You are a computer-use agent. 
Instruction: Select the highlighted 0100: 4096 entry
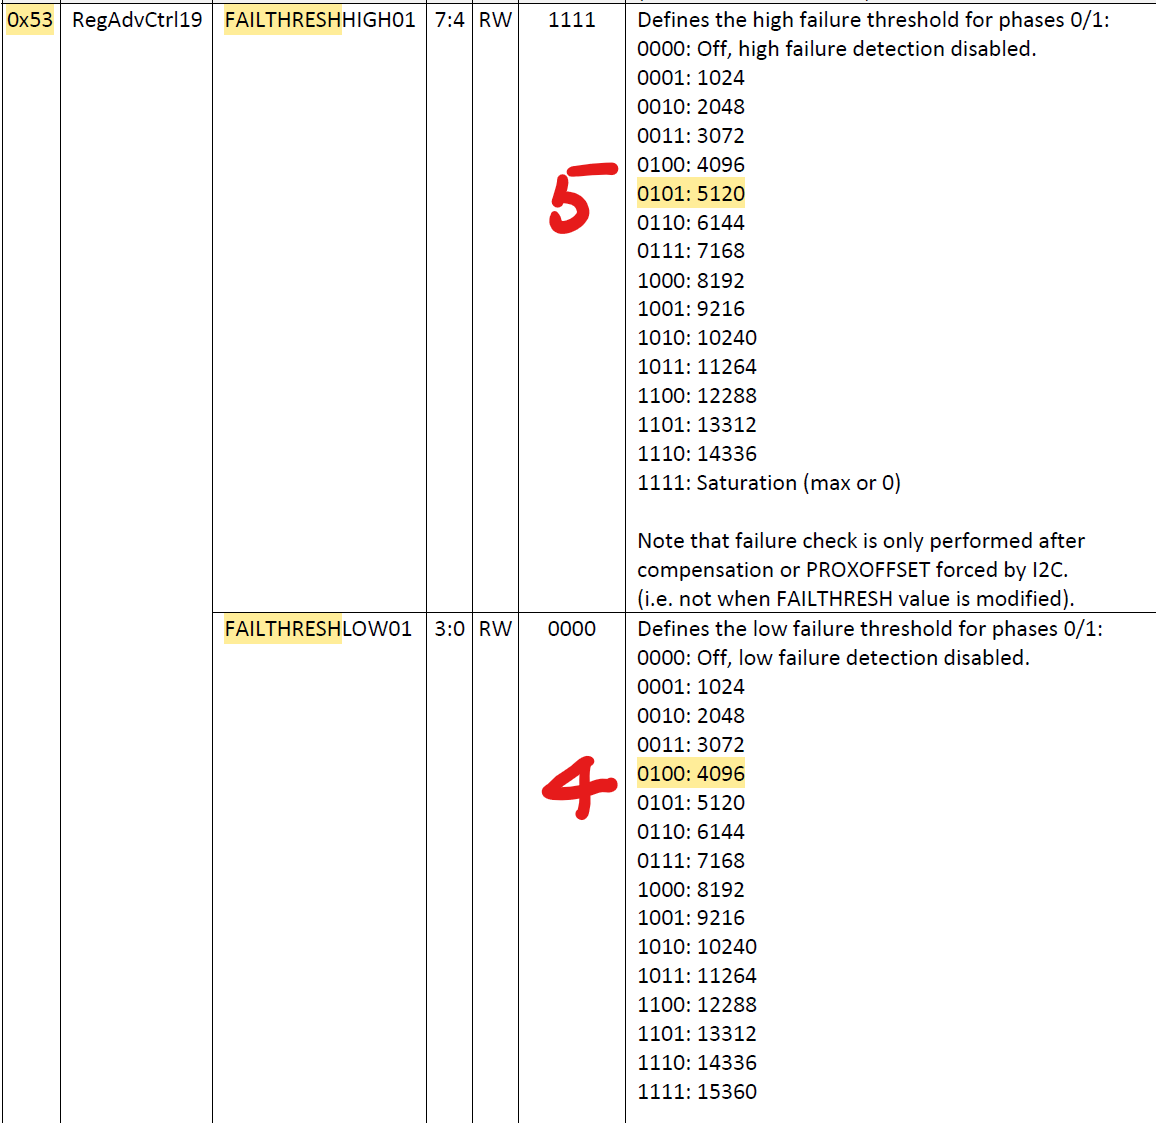(690, 774)
